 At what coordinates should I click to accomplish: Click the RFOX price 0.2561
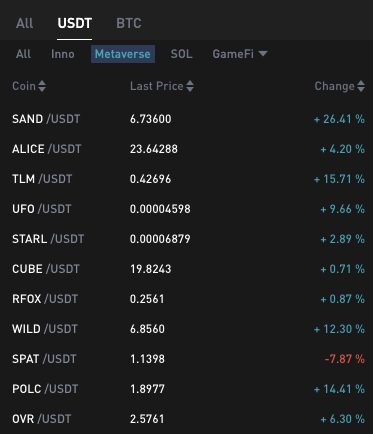147,299
